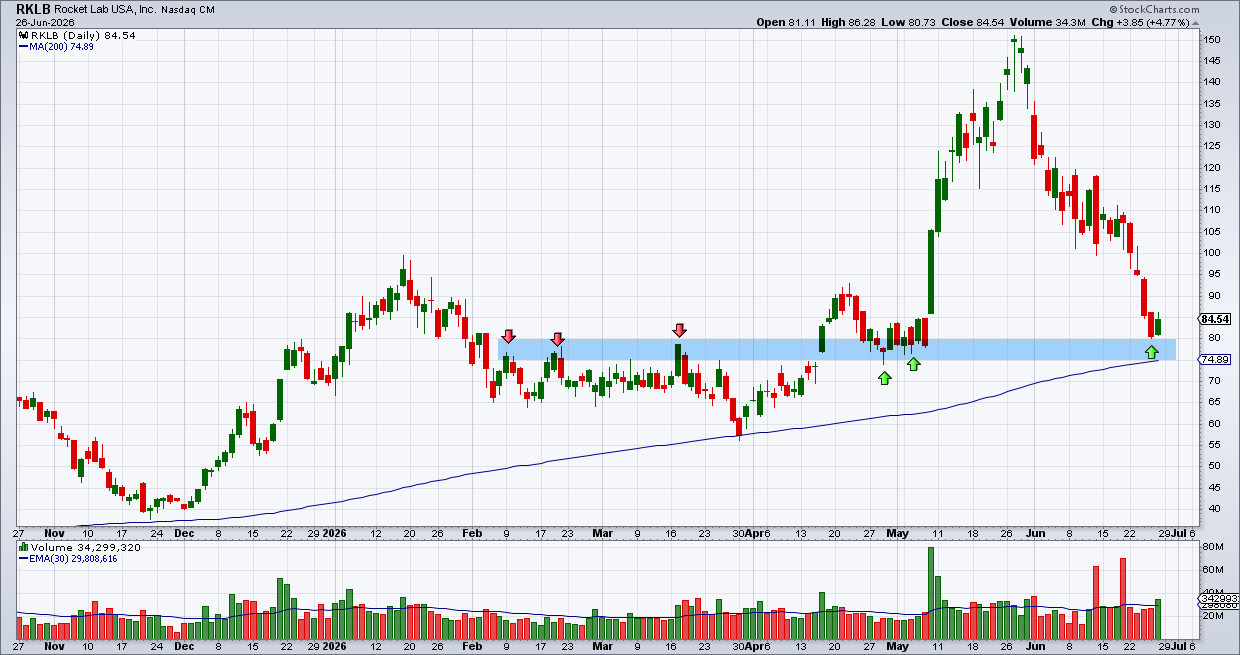Click the tallest green volume bar in May
Viewport: 1240px width, 655px height.
pyautogui.click(x=931, y=594)
